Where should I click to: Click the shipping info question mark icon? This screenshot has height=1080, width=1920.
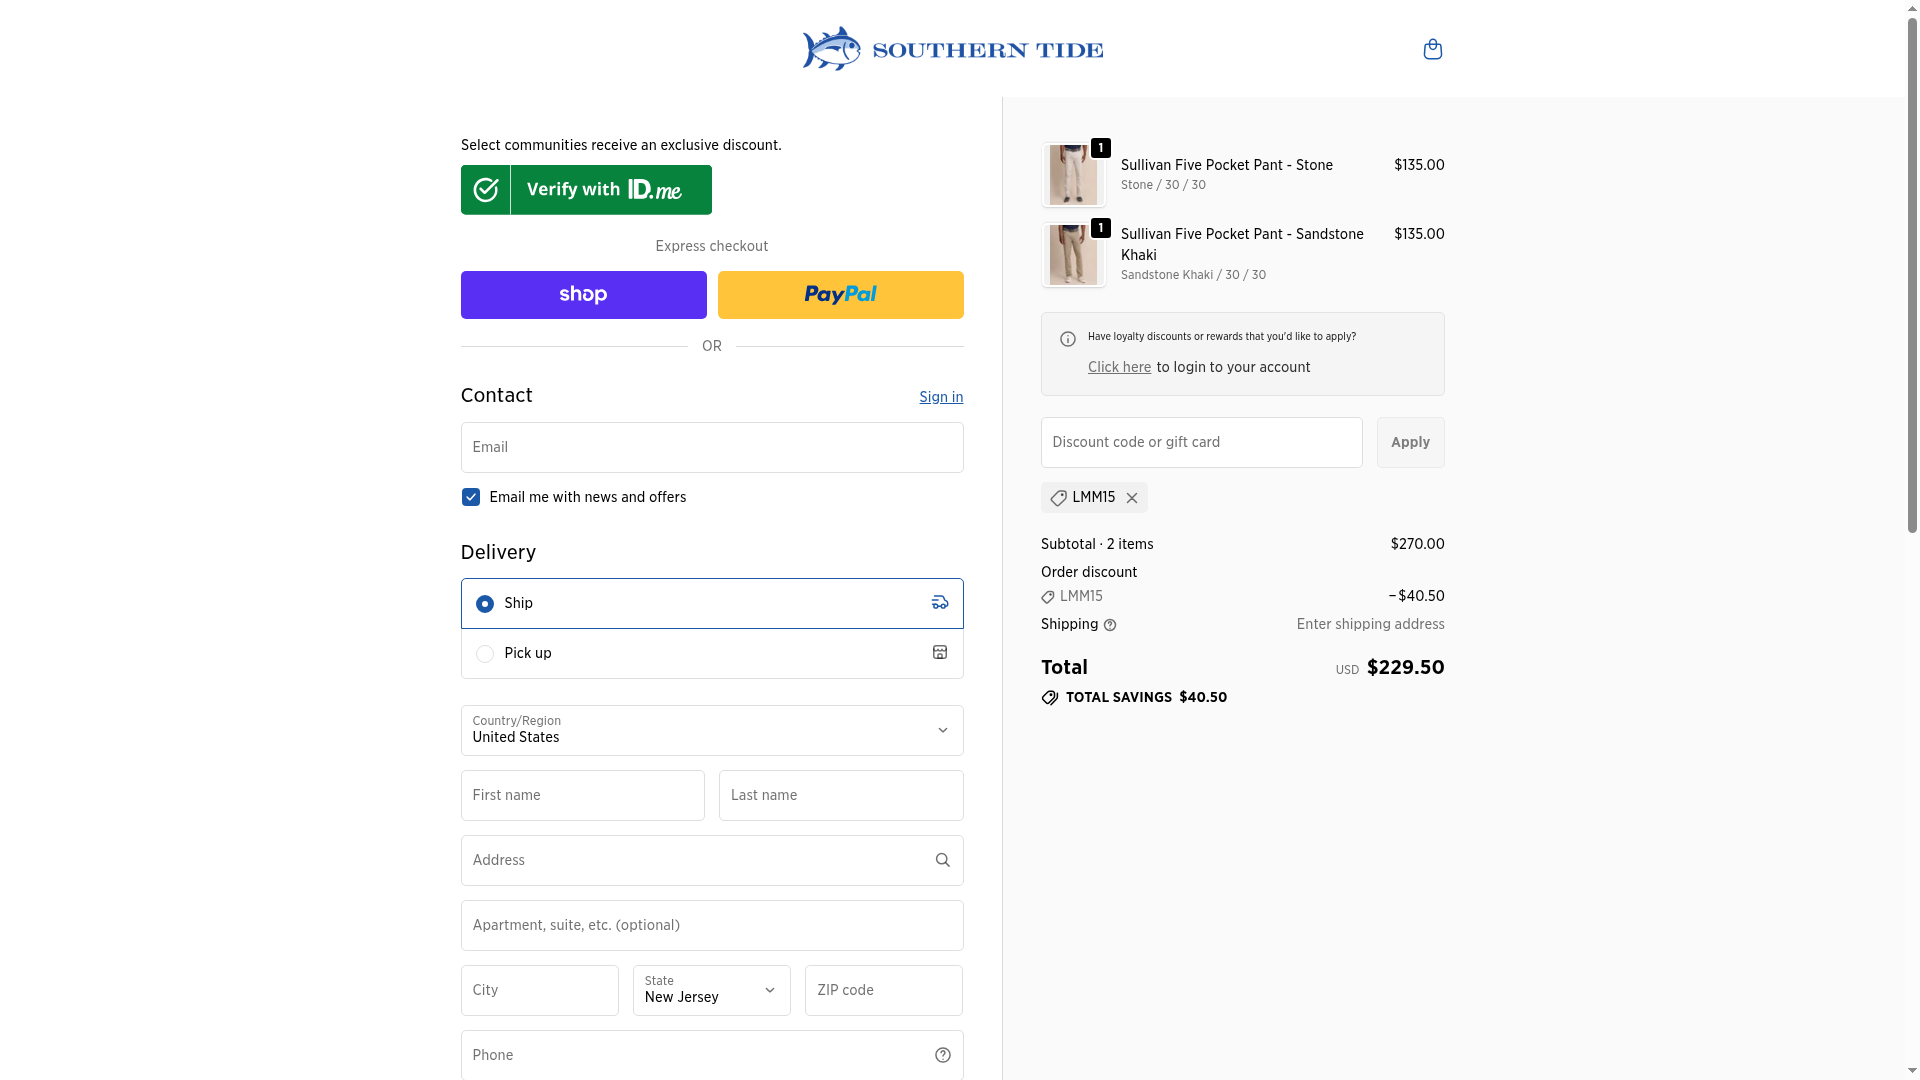(1110, 625)
